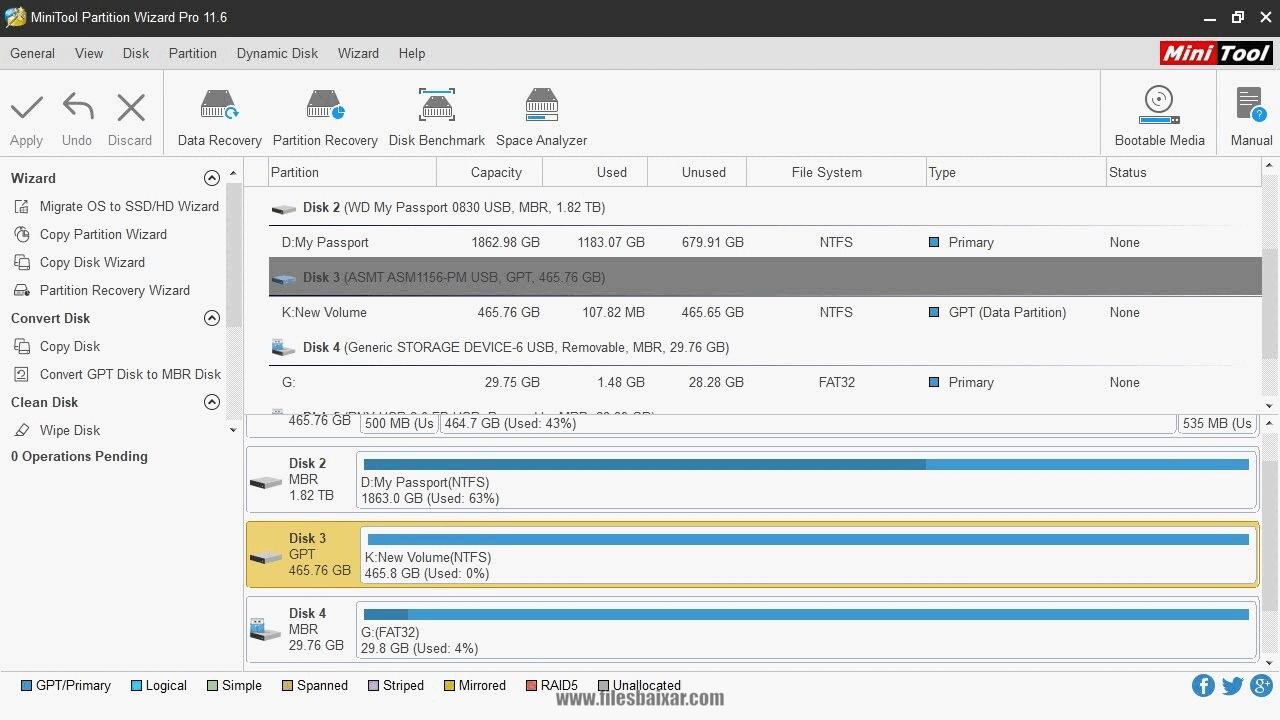Viewport: 1280px width, 720px height.
Task: Select the D:My Passport partition row
Action: 765,242
